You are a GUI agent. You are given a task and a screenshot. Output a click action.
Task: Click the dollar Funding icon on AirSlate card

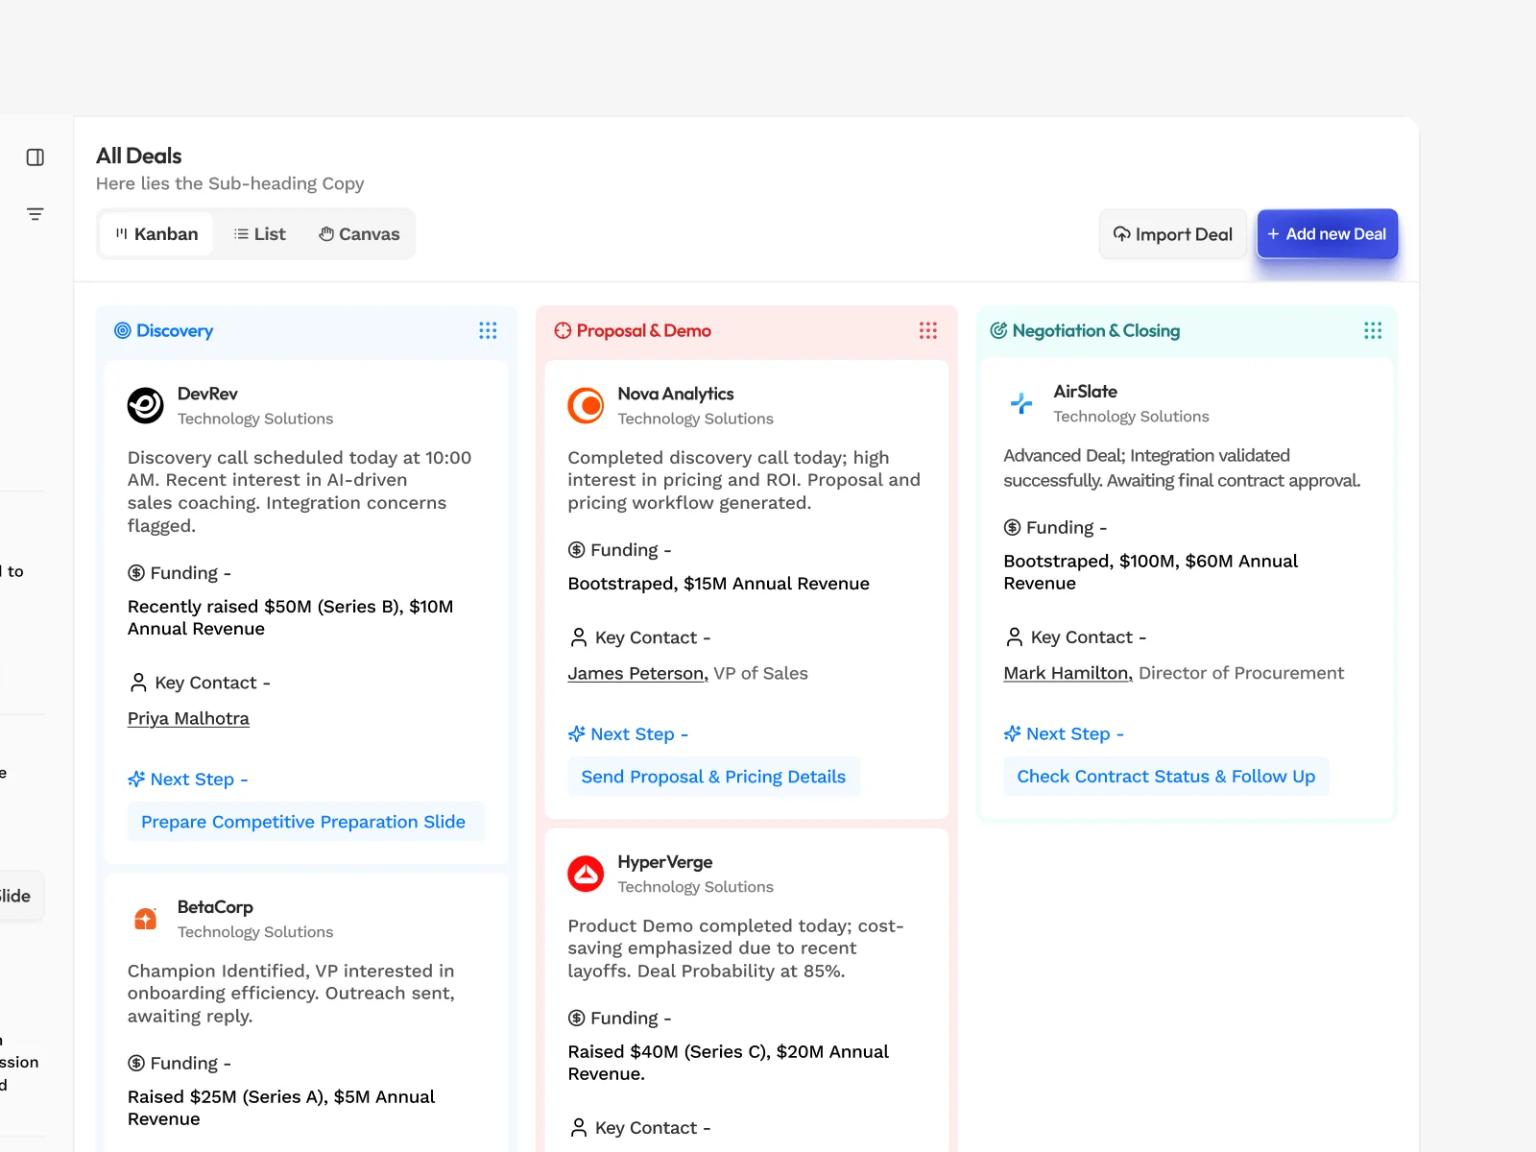1012,527
